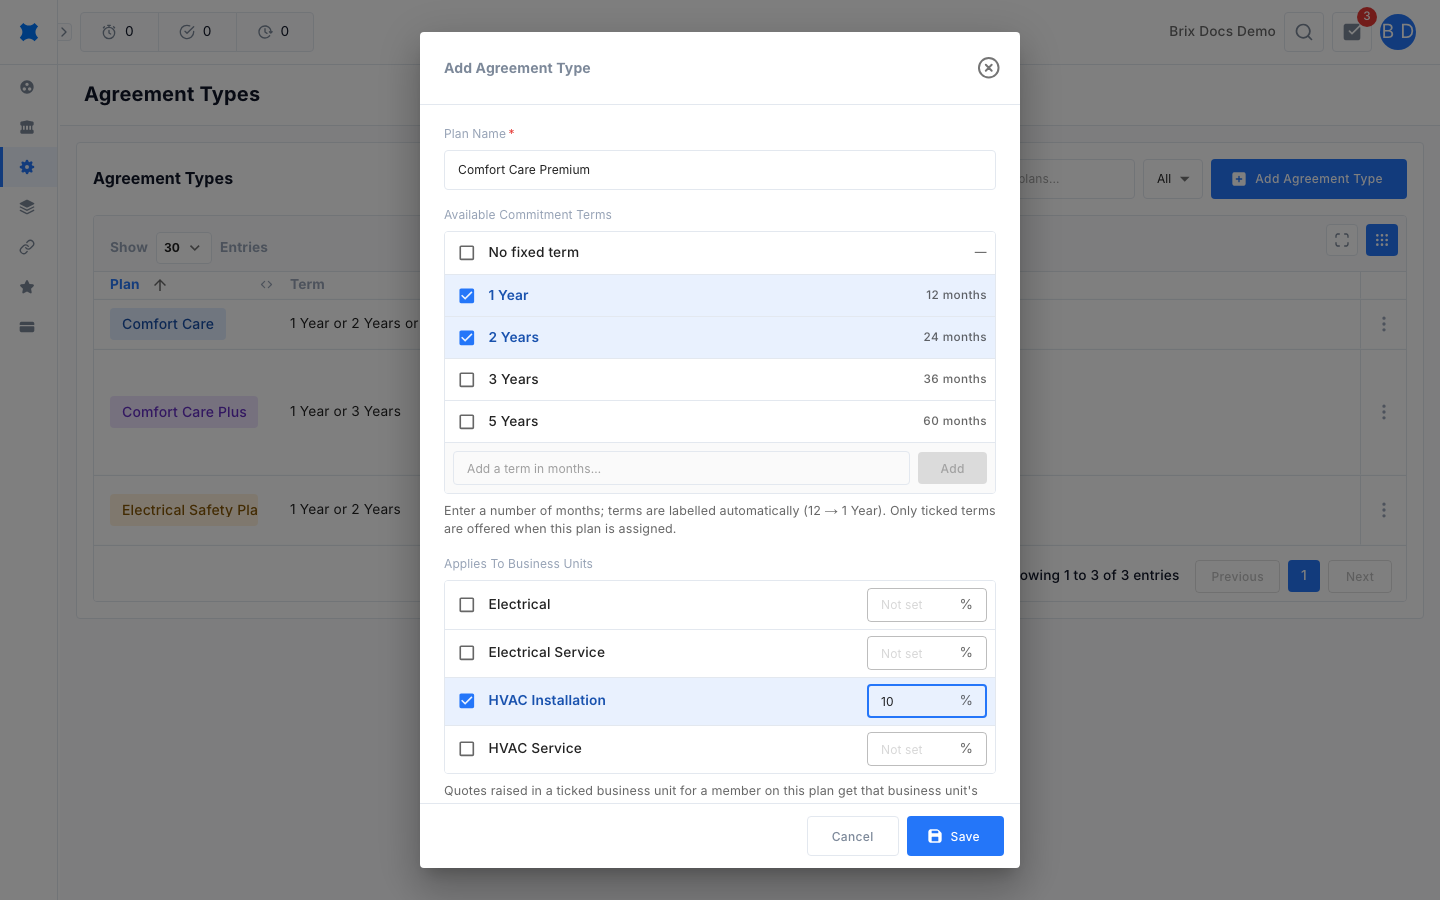Click the Add term button
The width and height of the screenshot is (1440, 900).
tap(952, 468)
